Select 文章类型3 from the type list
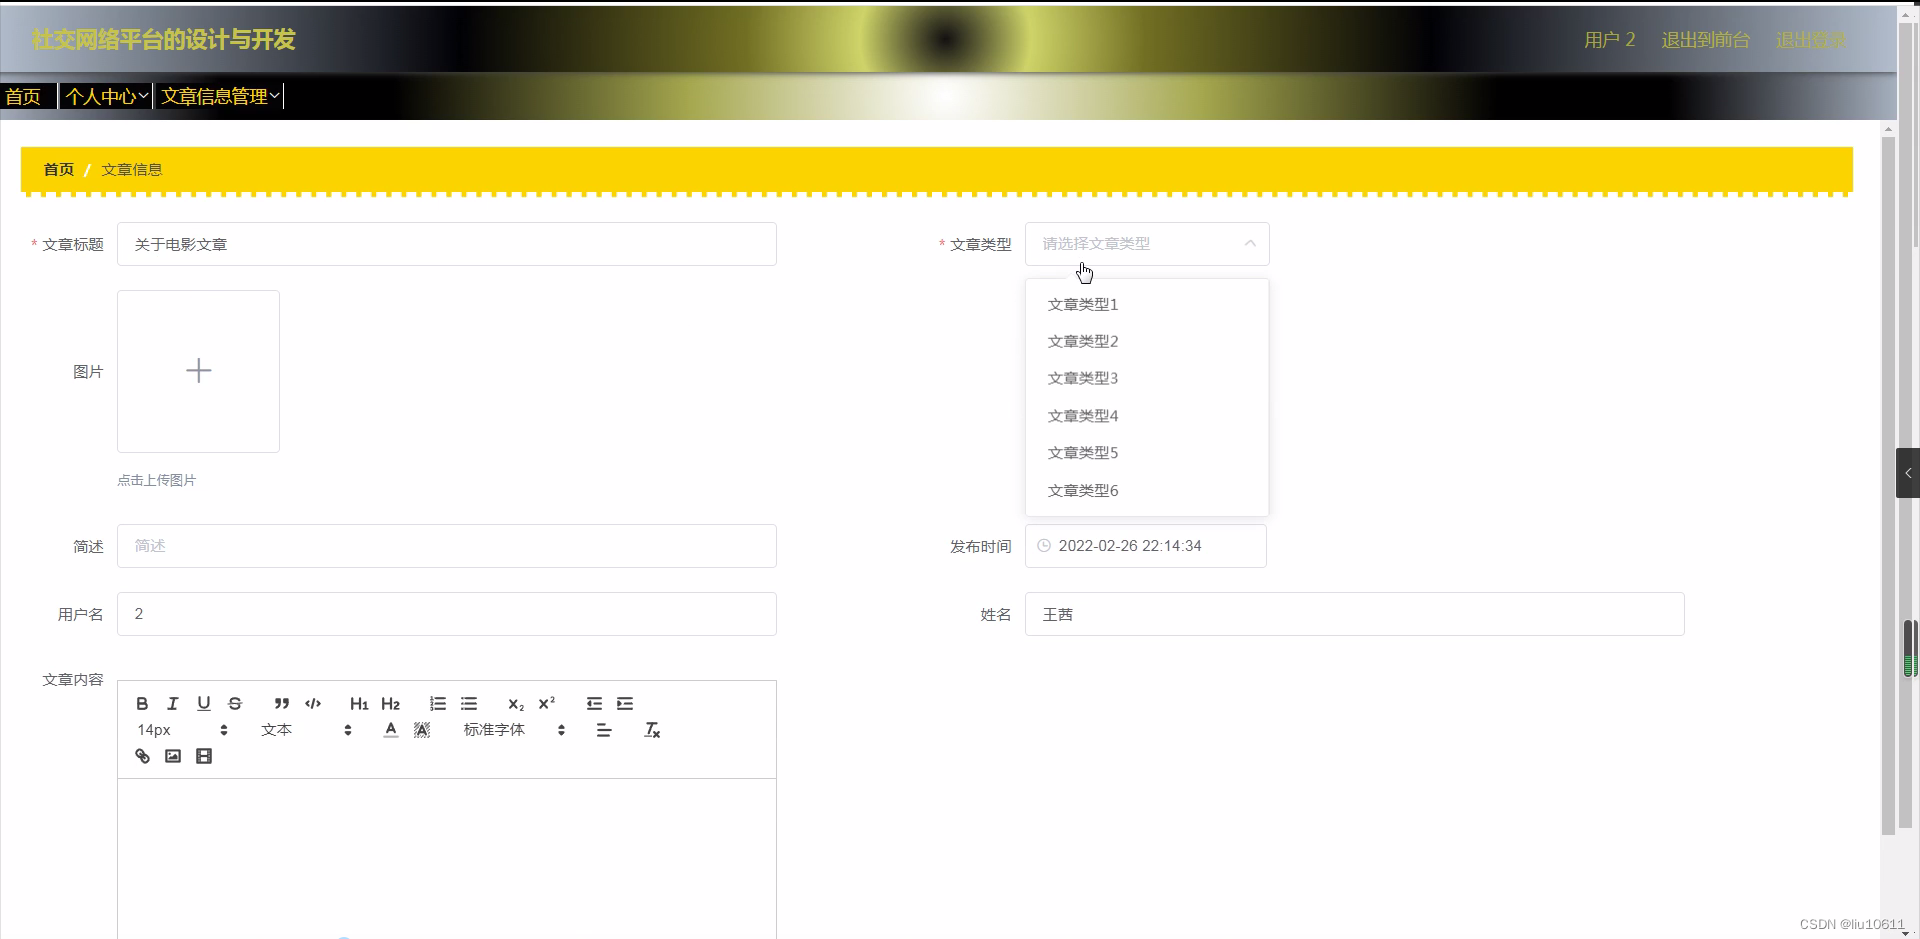Viewport: 1920px width, 939px height. coord(1082,378)
